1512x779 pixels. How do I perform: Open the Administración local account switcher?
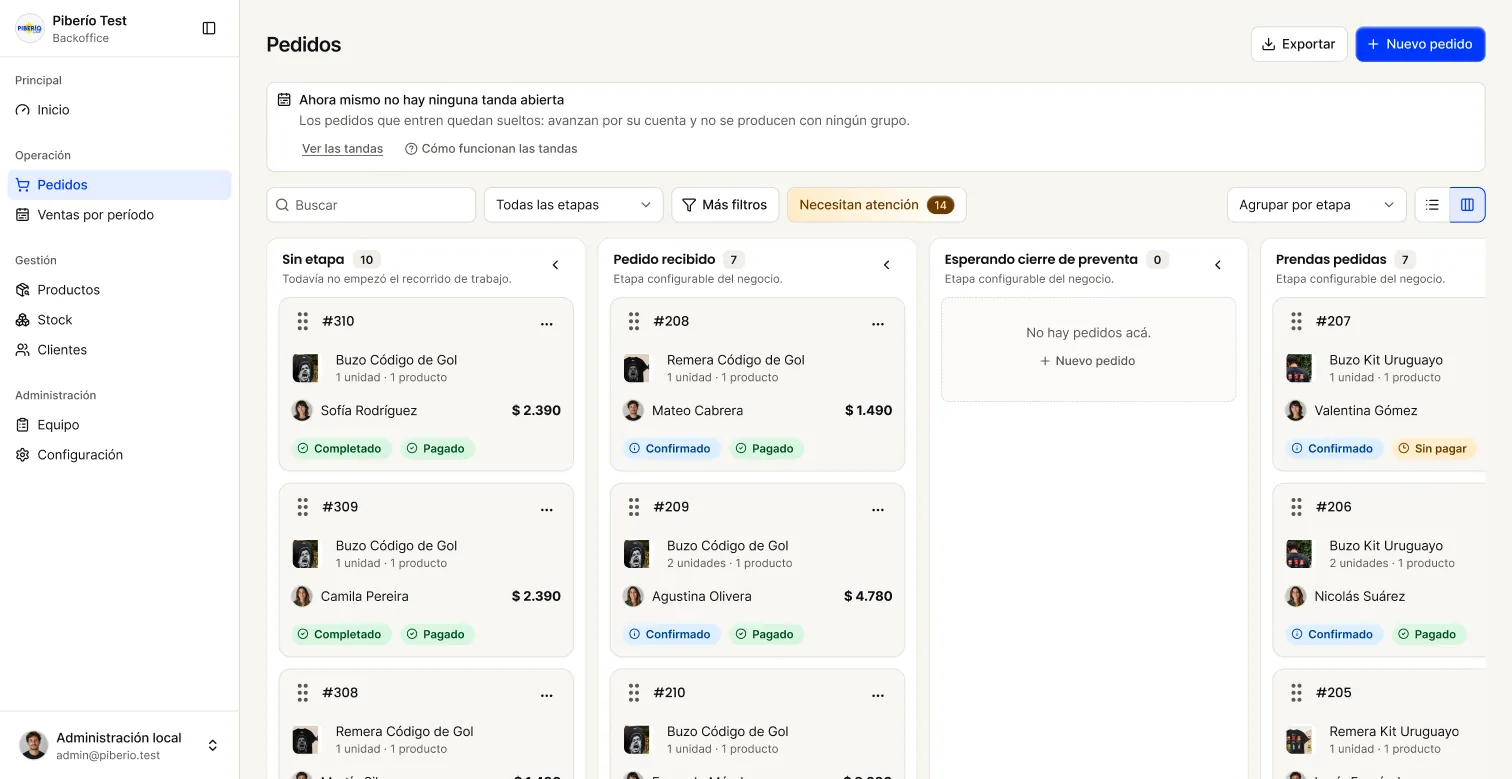(120, 745)
